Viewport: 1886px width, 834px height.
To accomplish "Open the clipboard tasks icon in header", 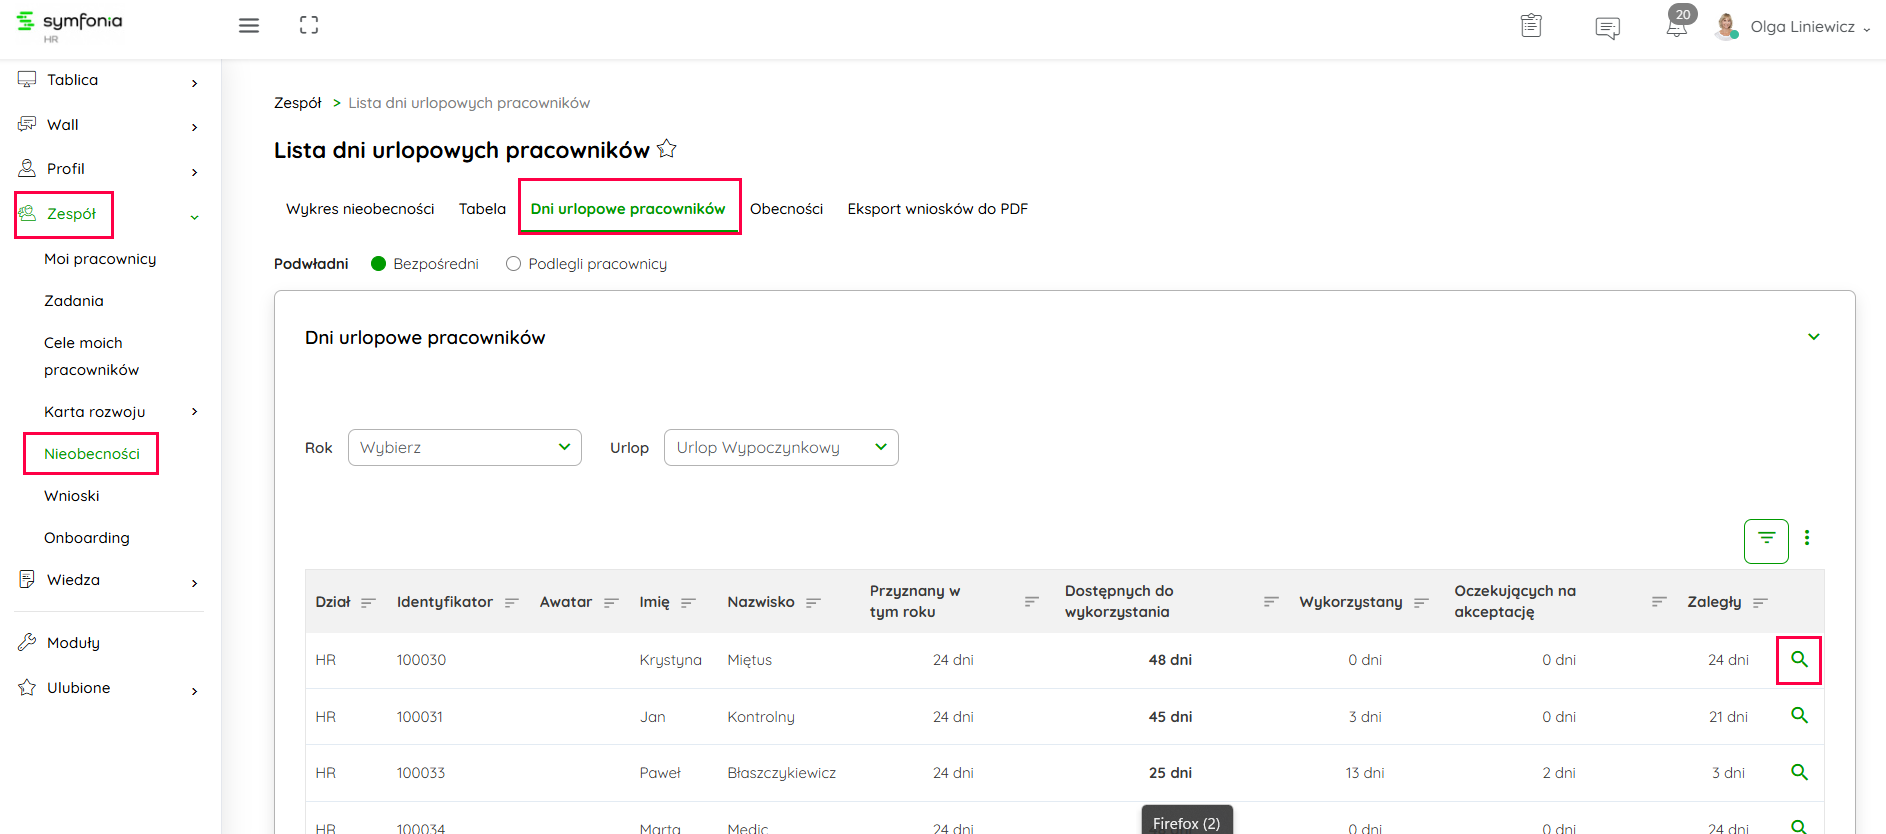I will (x=1531, y=26).
